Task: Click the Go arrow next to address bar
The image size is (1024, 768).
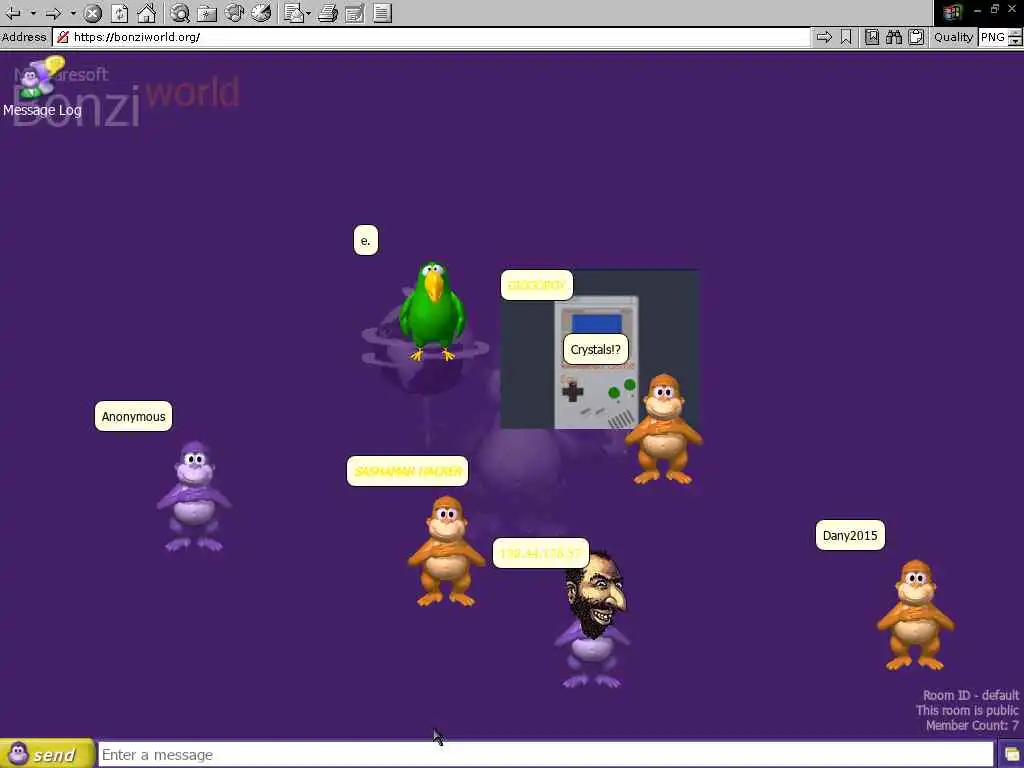Action: (x=824, y=37)
